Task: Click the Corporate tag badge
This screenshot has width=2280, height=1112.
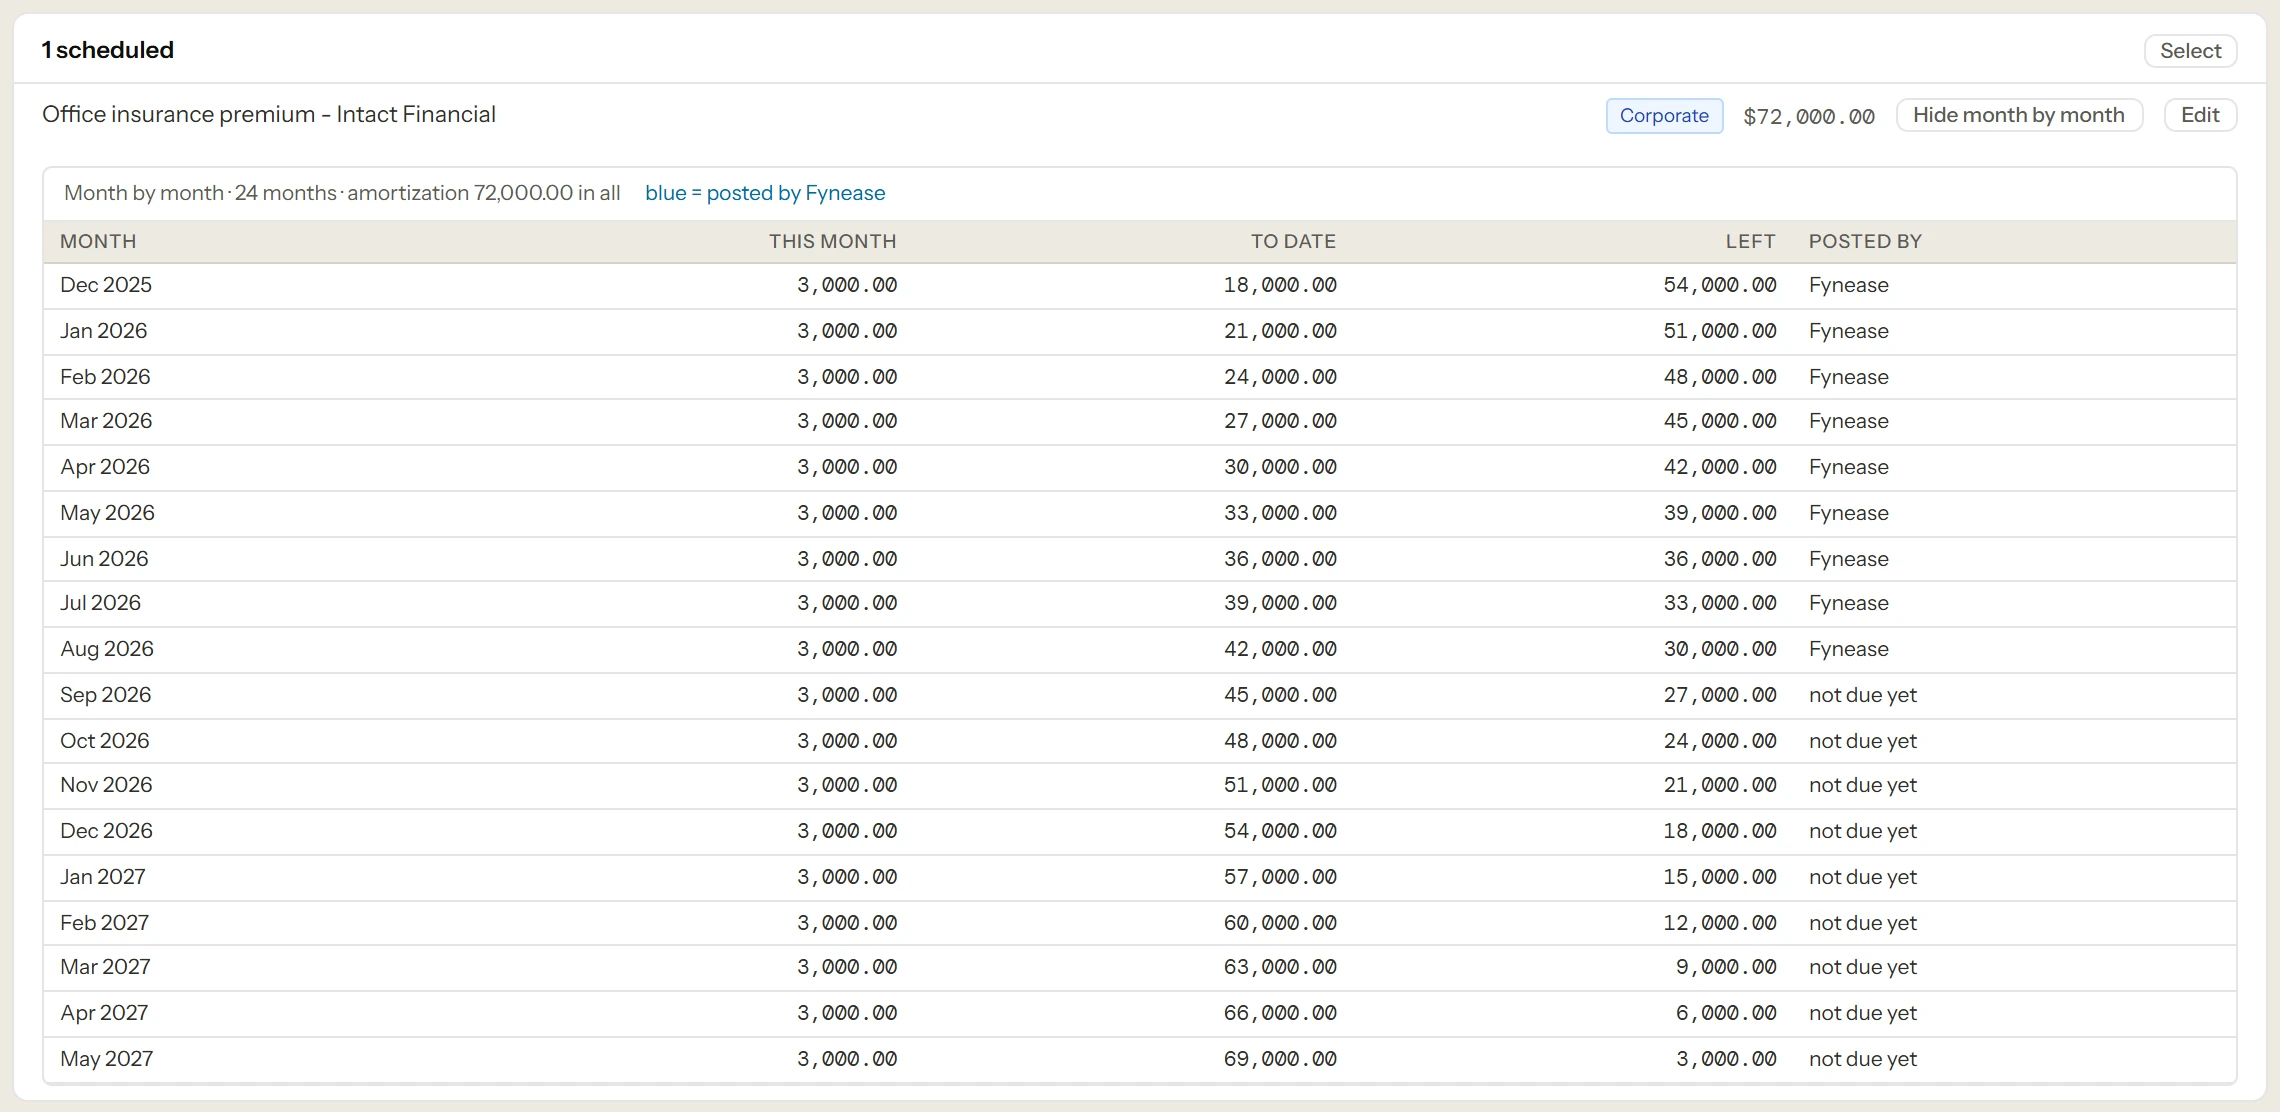Action: 1664,116
